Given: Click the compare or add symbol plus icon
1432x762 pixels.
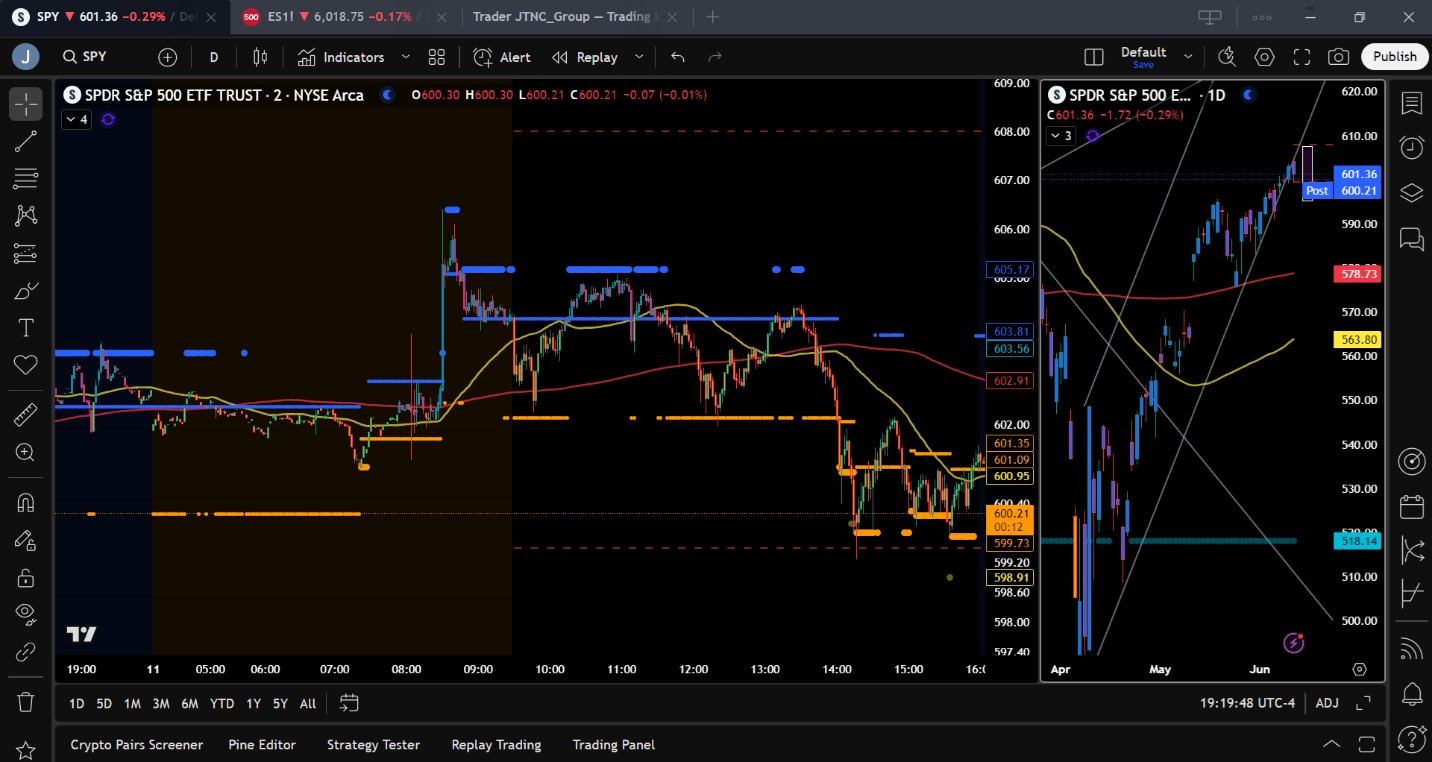Looking at the screenshot, I should pyautogui.click(x=167, y=57).
